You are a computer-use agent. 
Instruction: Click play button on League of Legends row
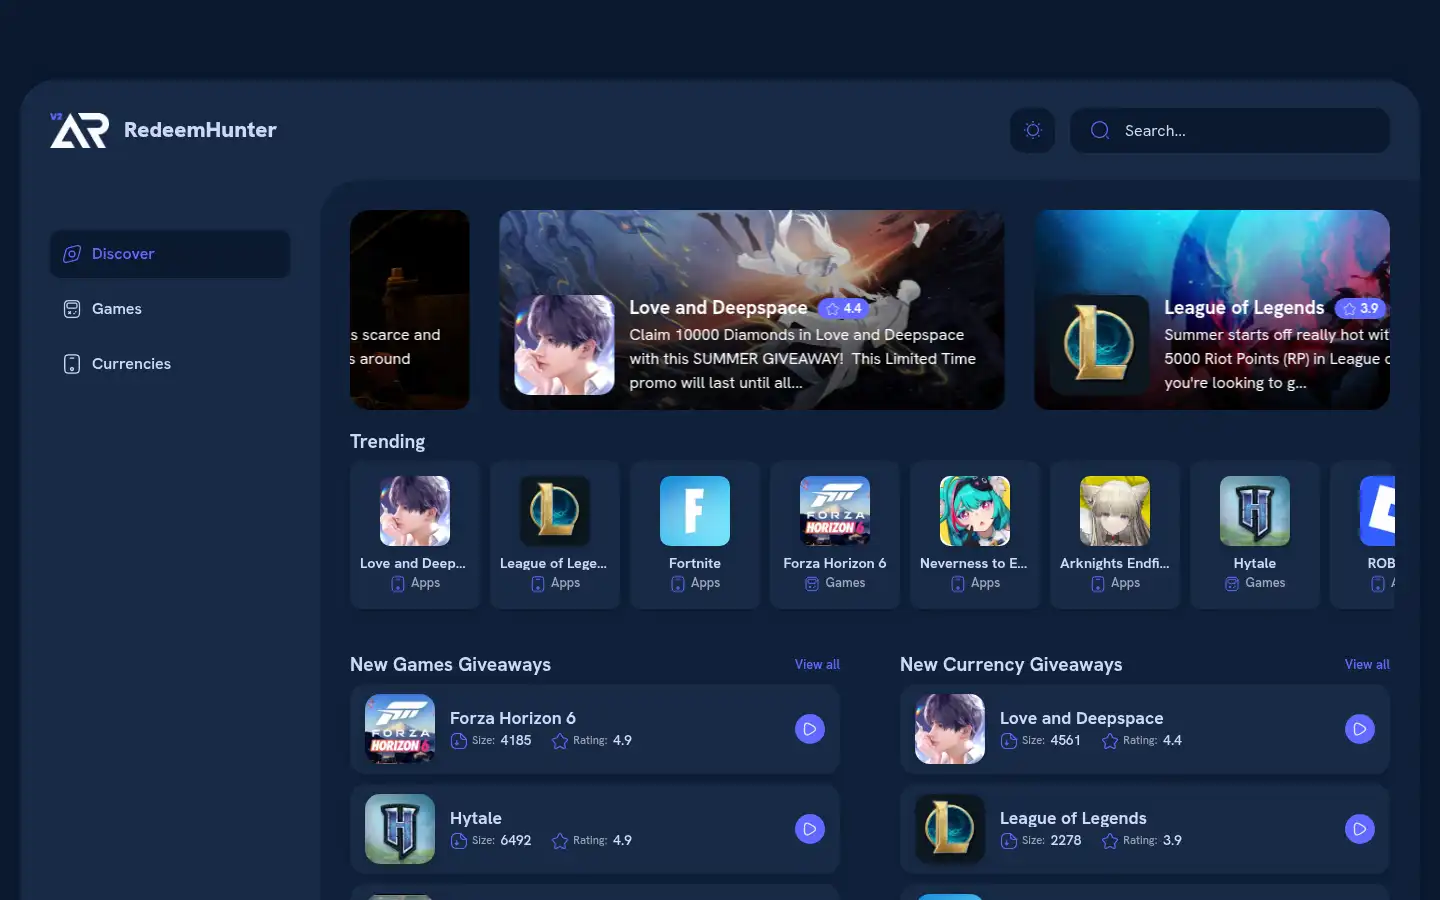1360,829
